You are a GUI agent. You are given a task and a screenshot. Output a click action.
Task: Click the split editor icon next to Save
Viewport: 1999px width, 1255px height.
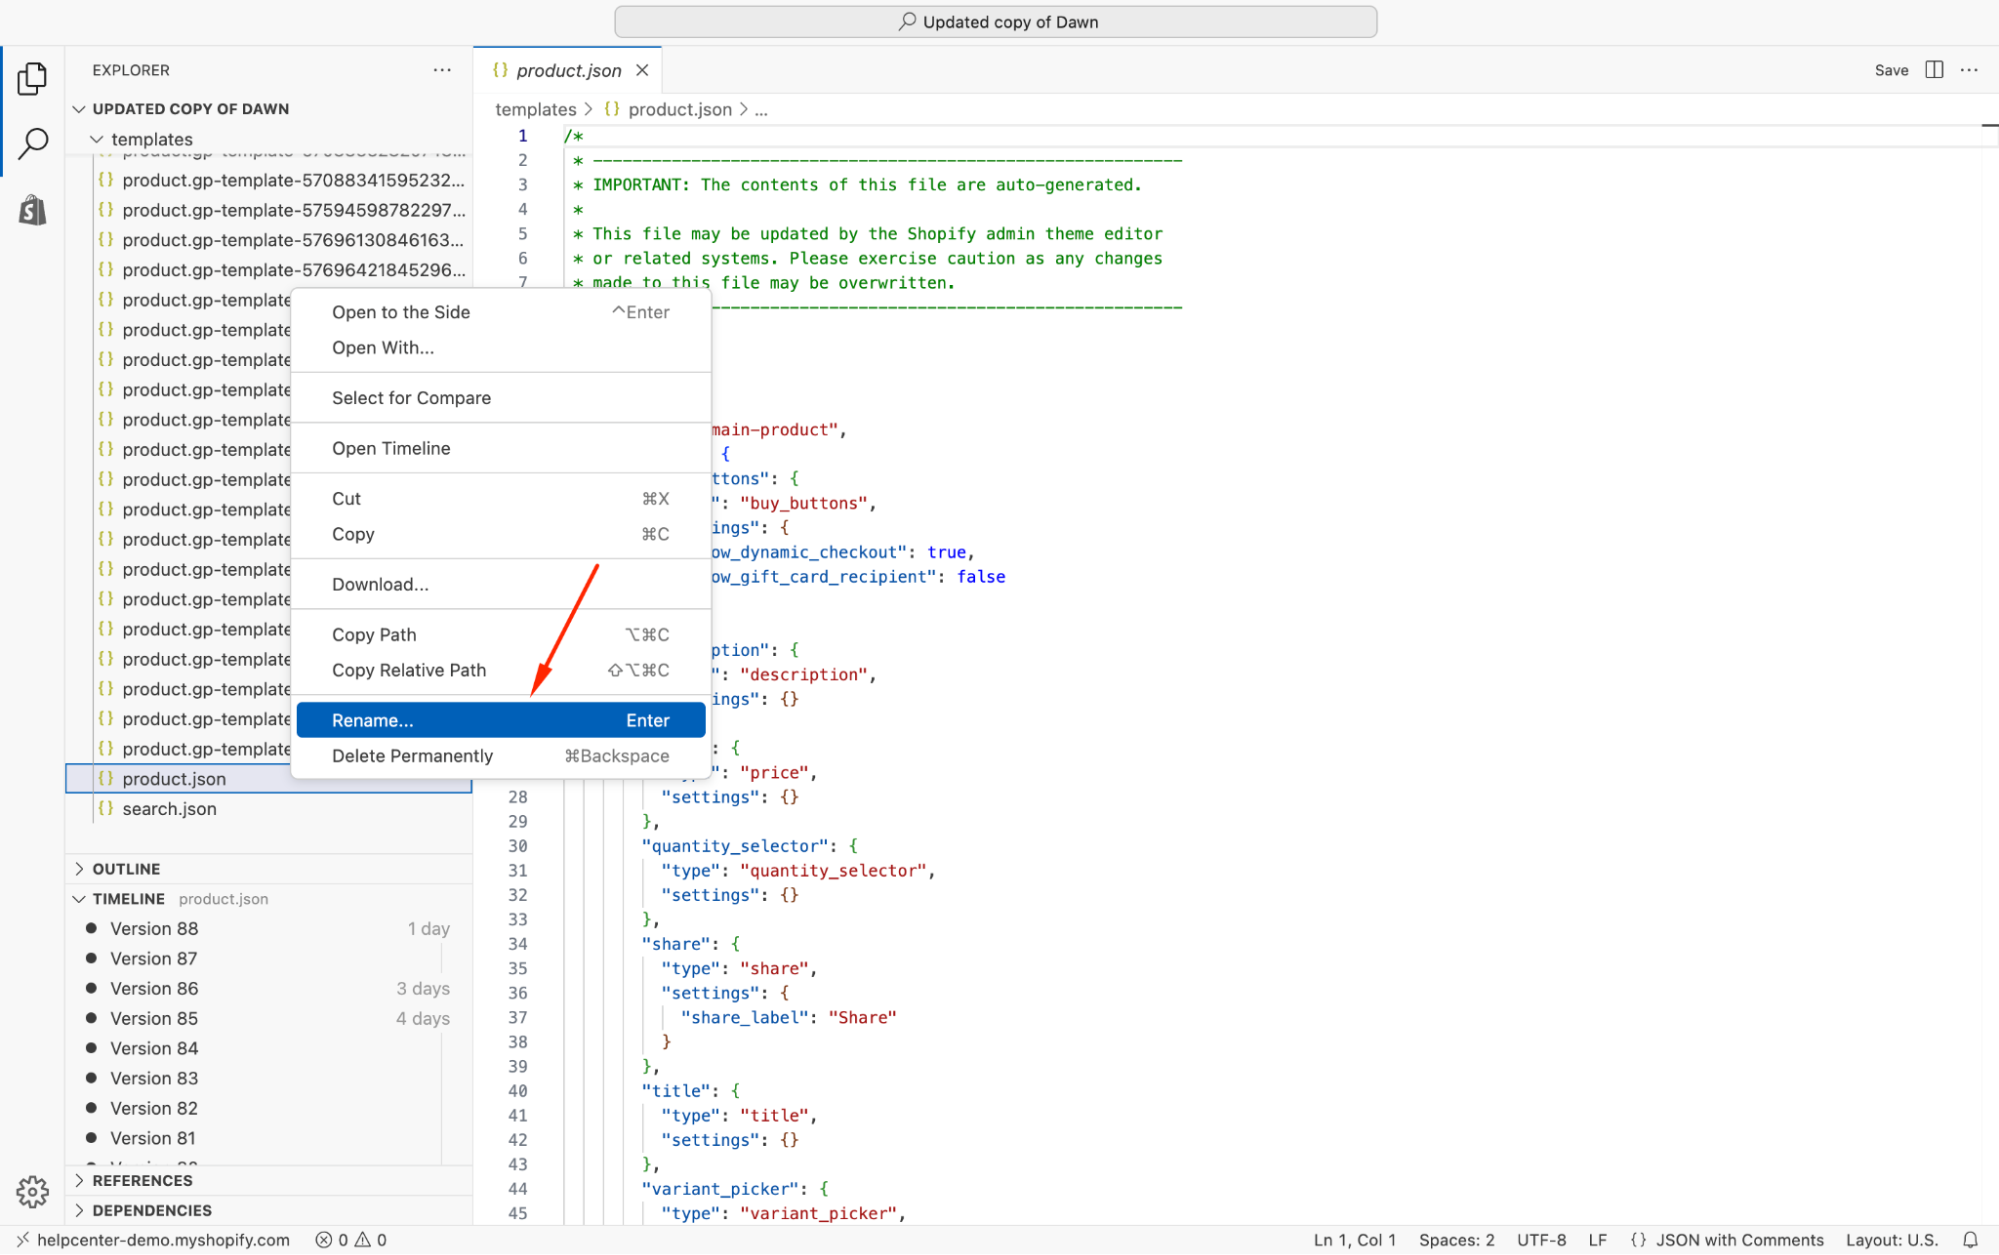point(1934,69)
